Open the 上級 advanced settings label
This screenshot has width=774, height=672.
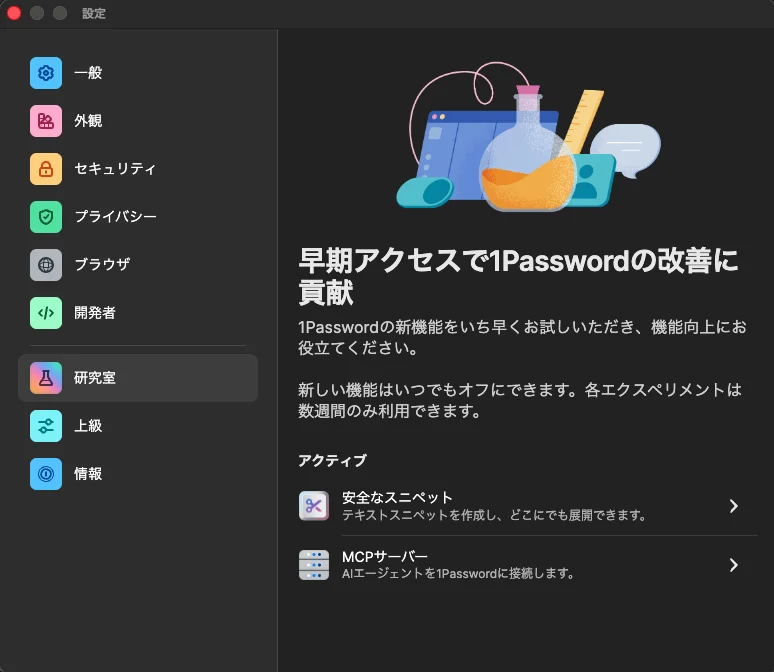(88, 426)
